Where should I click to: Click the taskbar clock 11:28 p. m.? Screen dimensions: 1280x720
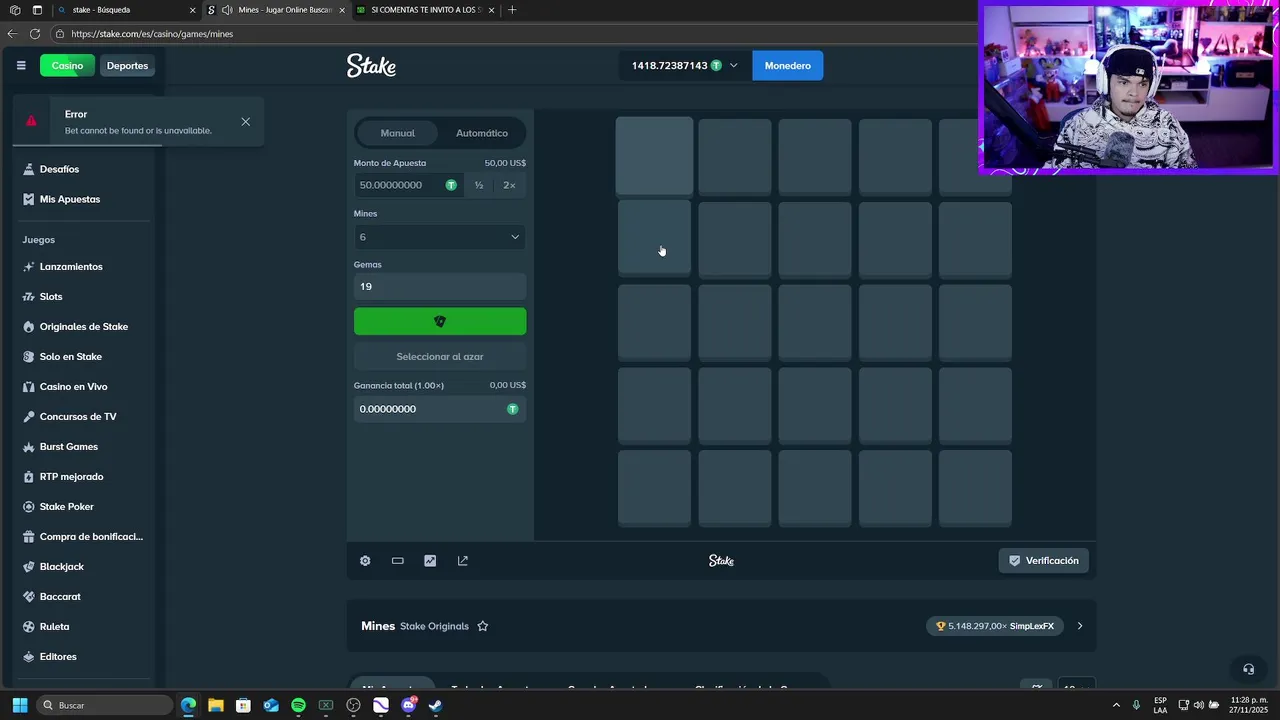pos(1247,705)
